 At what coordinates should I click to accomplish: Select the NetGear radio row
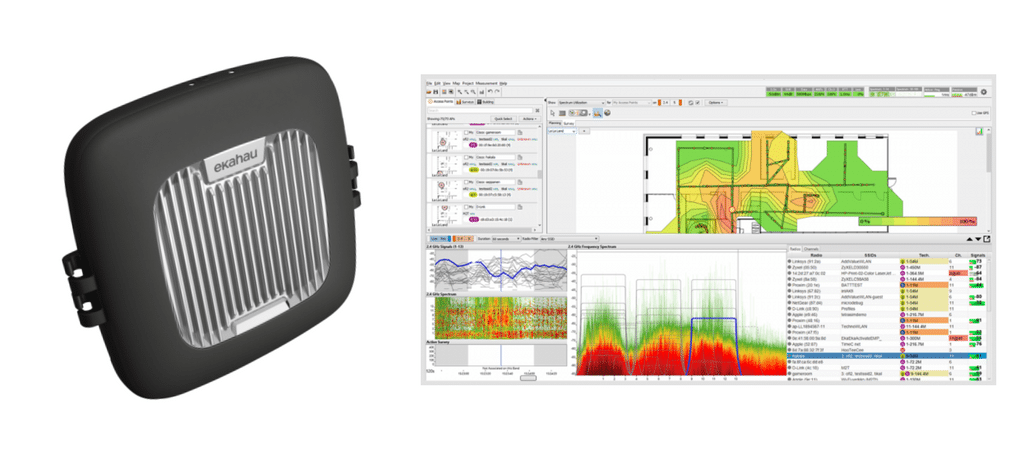coord(887,303)
